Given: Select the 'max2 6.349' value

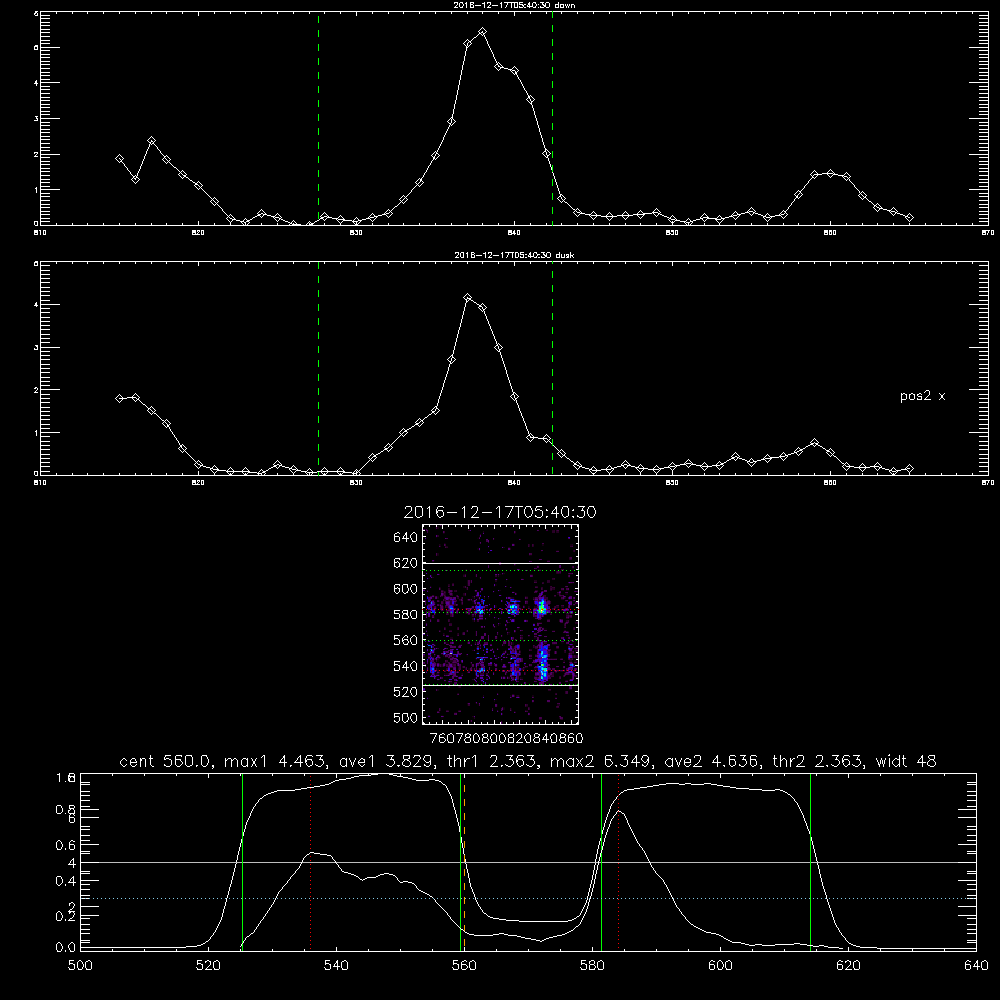Looking at the screenshot, I should click(601, 761).
